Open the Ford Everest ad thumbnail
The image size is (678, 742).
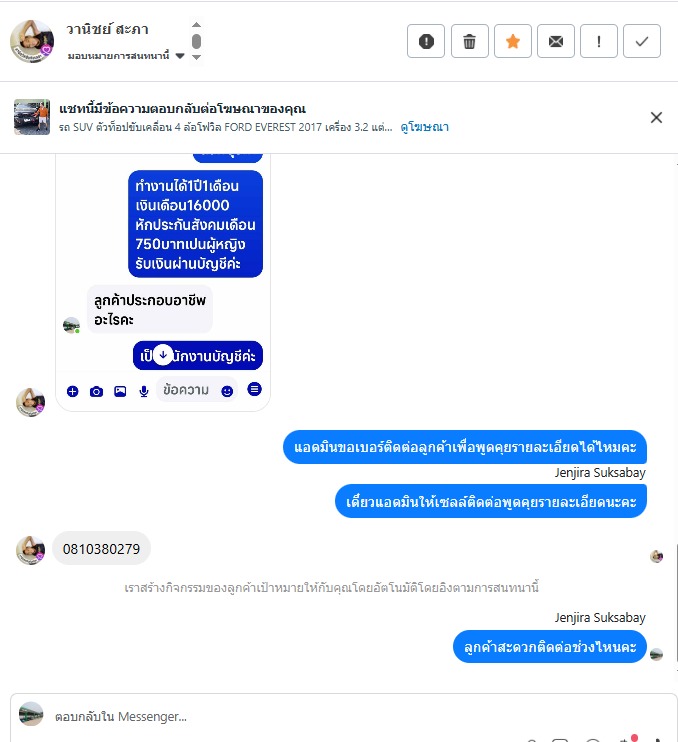[32, 117]
